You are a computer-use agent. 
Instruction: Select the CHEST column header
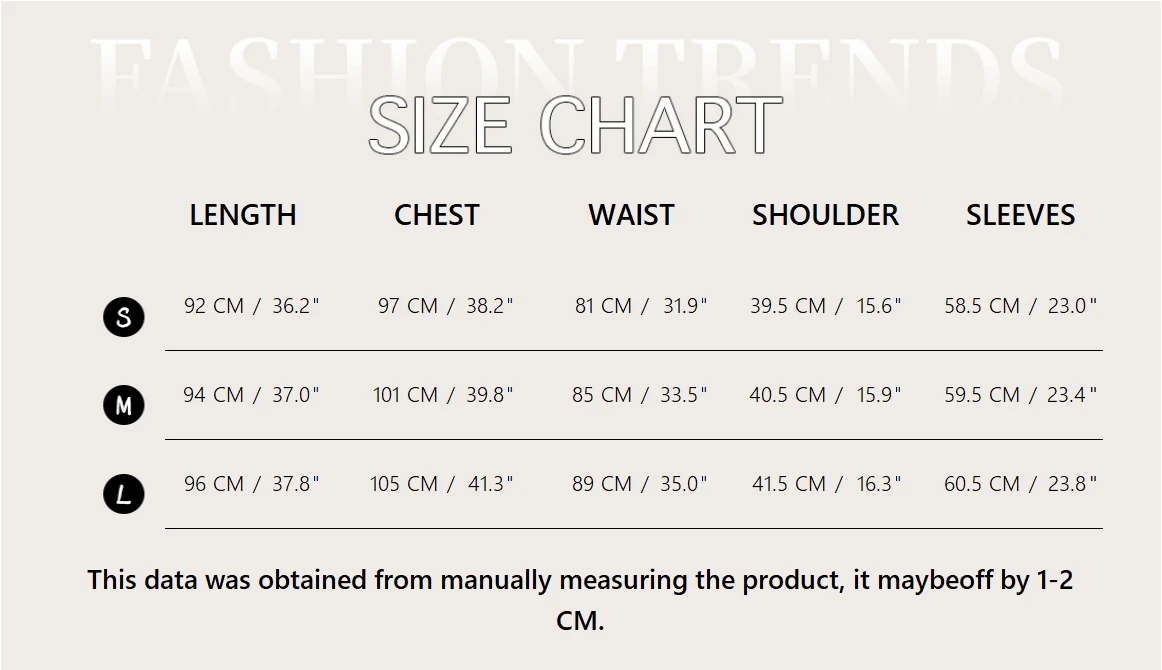[437, 215]
